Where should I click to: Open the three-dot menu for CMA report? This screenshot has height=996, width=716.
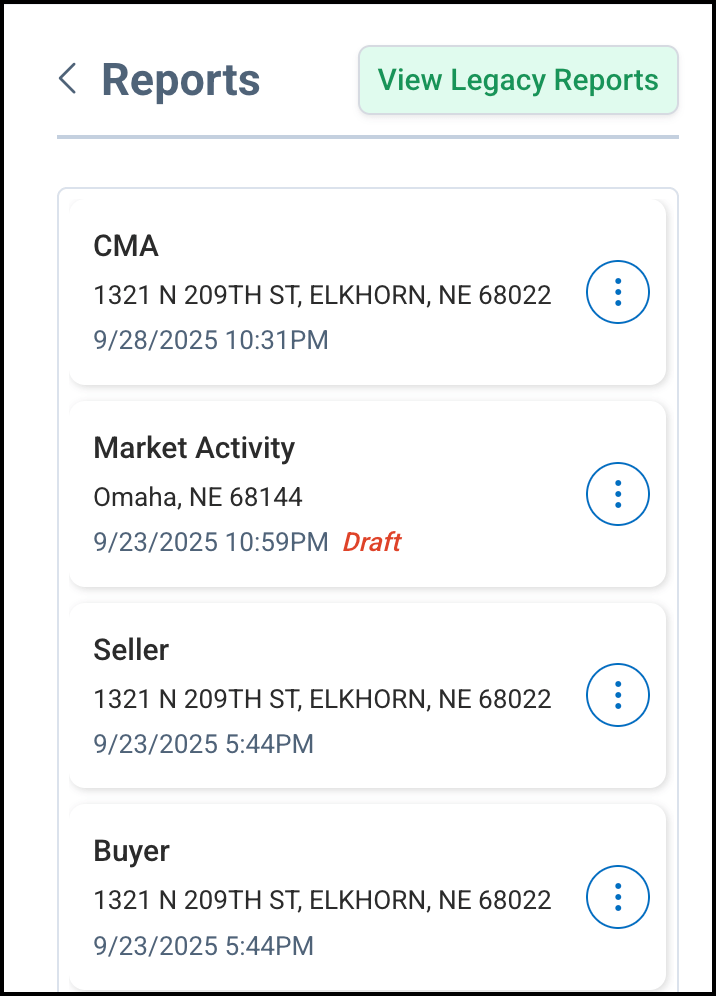click(x=617, y=292)
